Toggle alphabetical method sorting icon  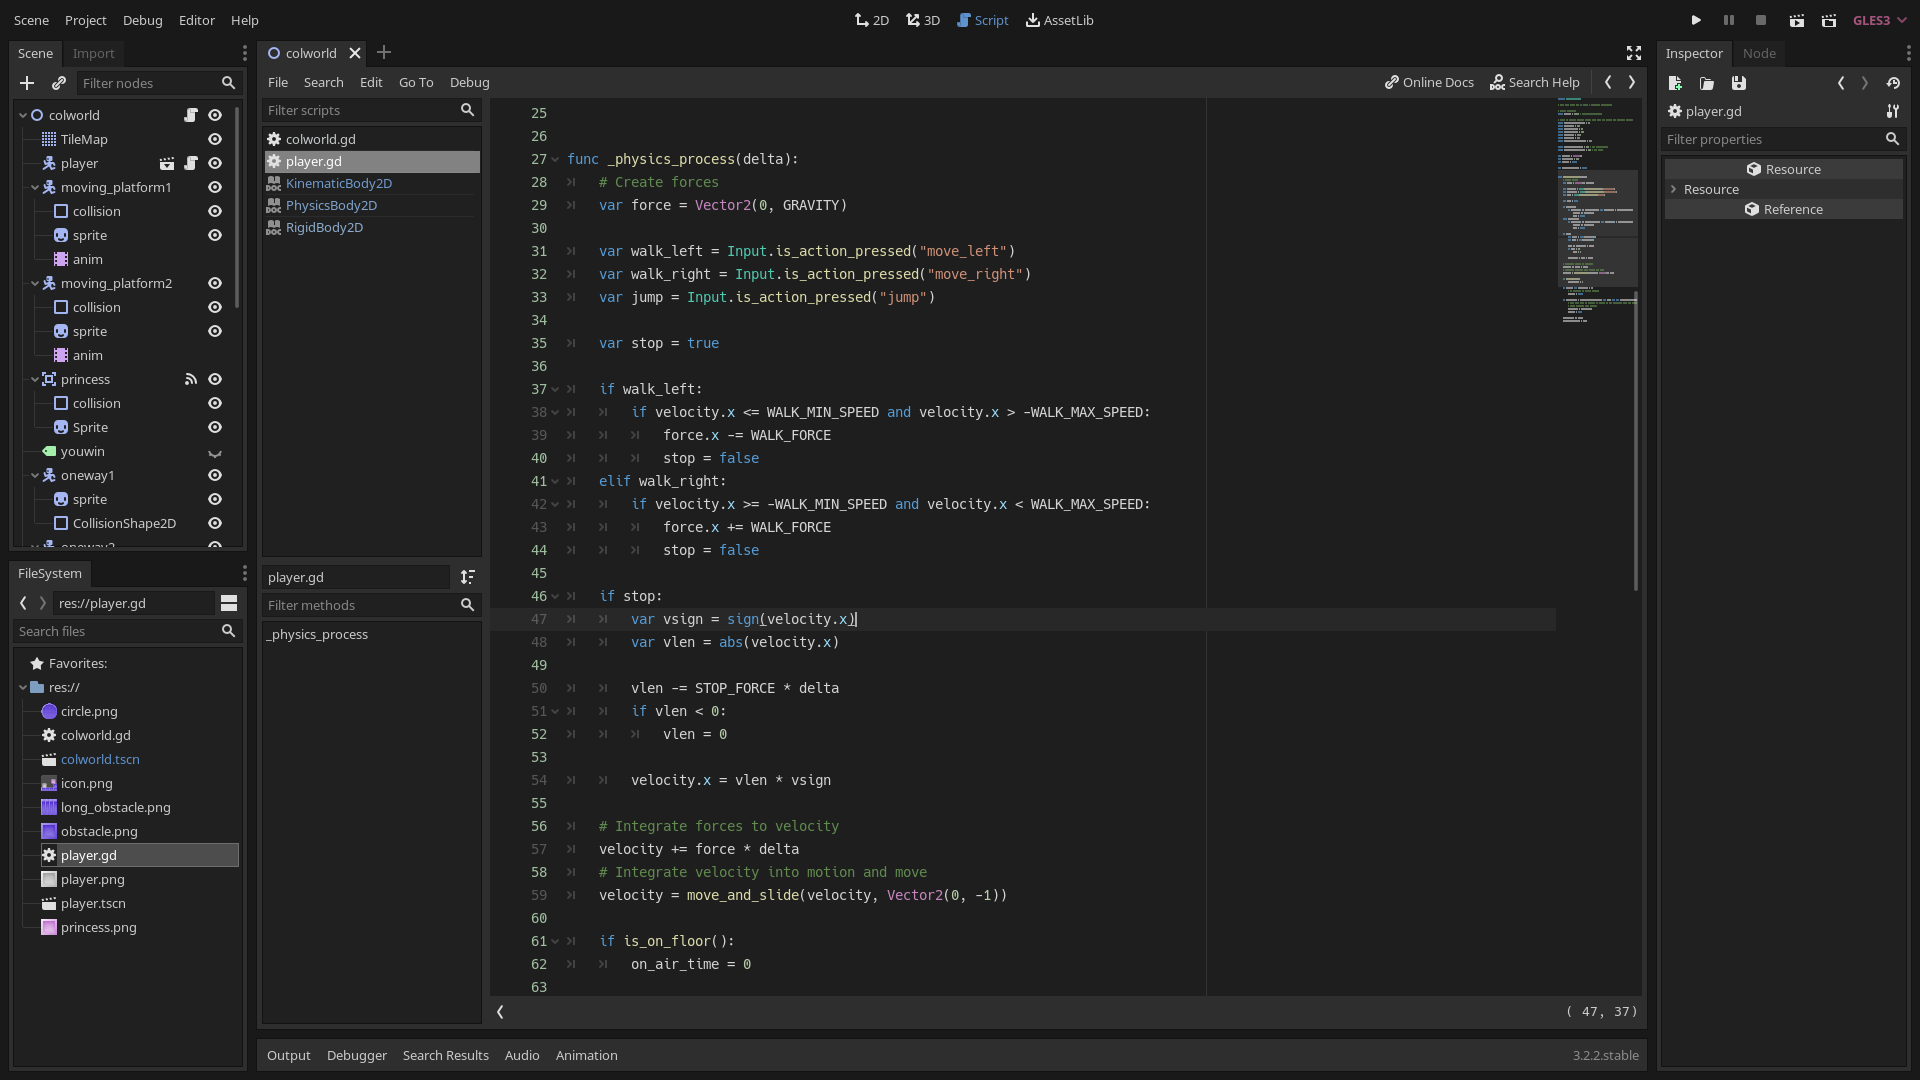pos(467,577)
